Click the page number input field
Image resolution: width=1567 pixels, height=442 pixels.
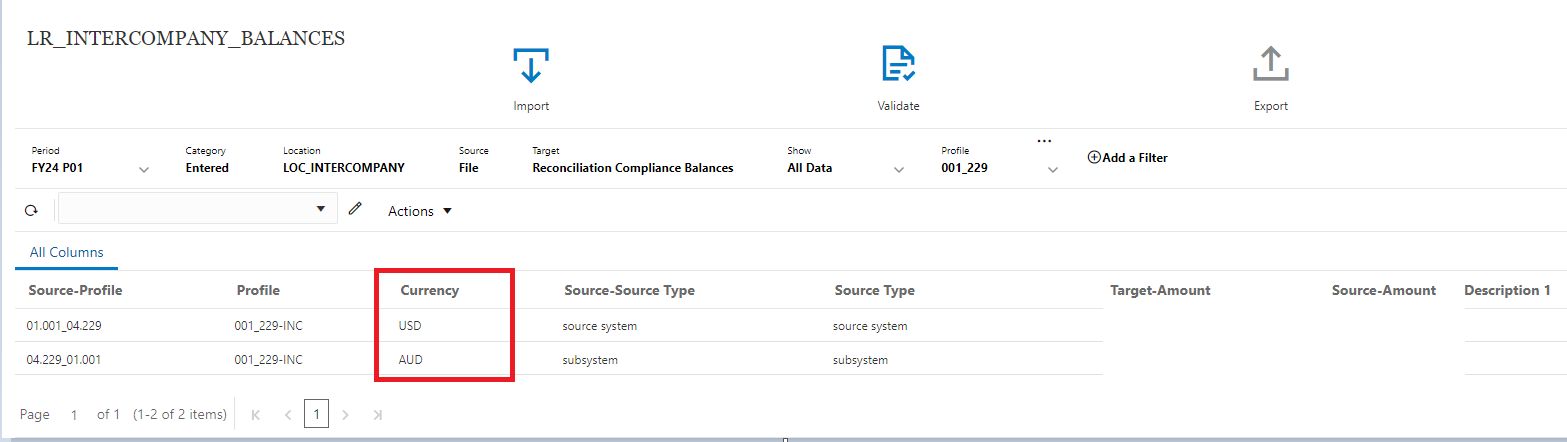[x=74, y=414]
